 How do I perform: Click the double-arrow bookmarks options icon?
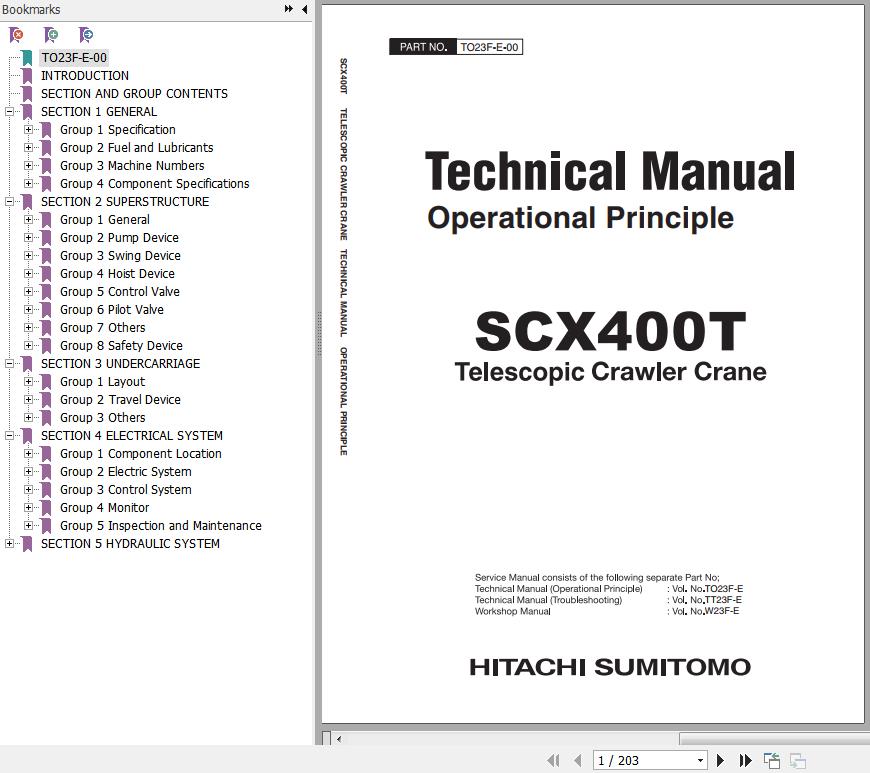289,9
